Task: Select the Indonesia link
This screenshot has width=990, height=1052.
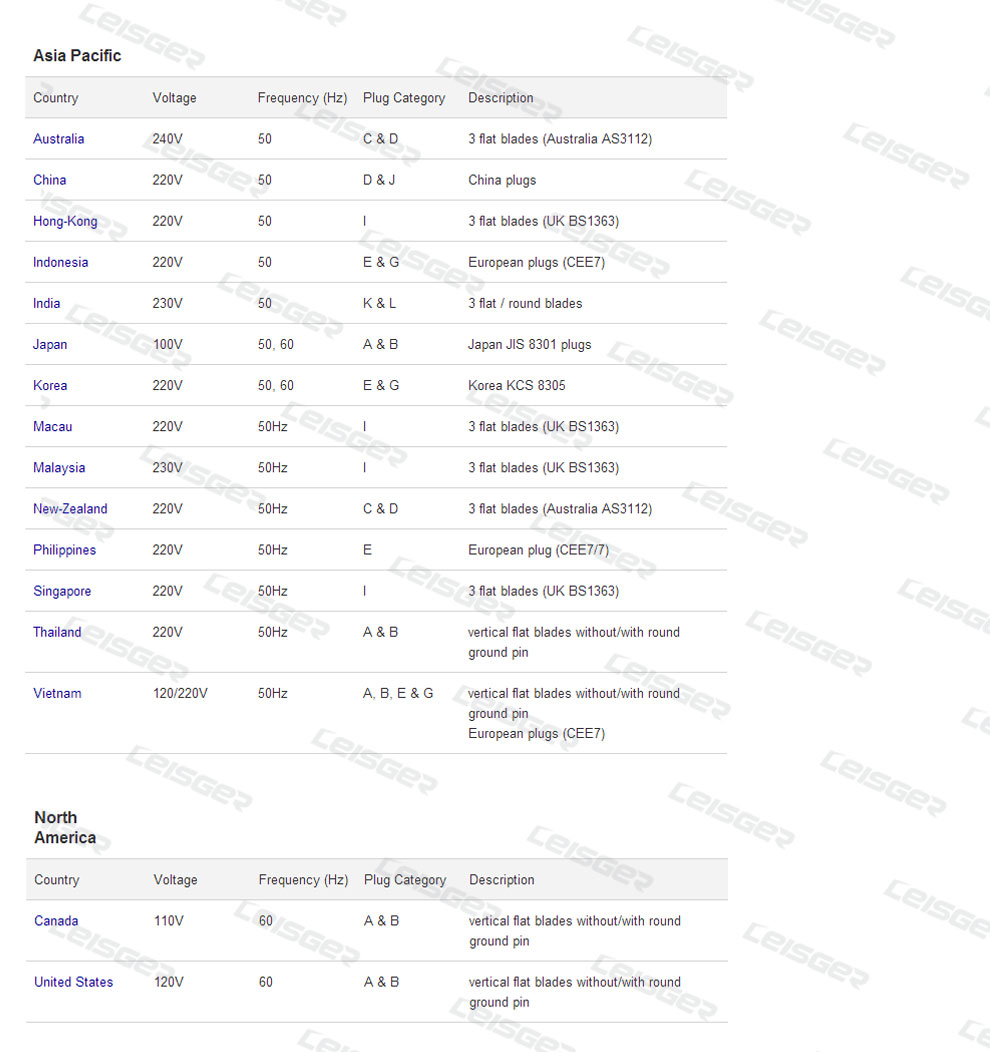Action: [60, 262]
